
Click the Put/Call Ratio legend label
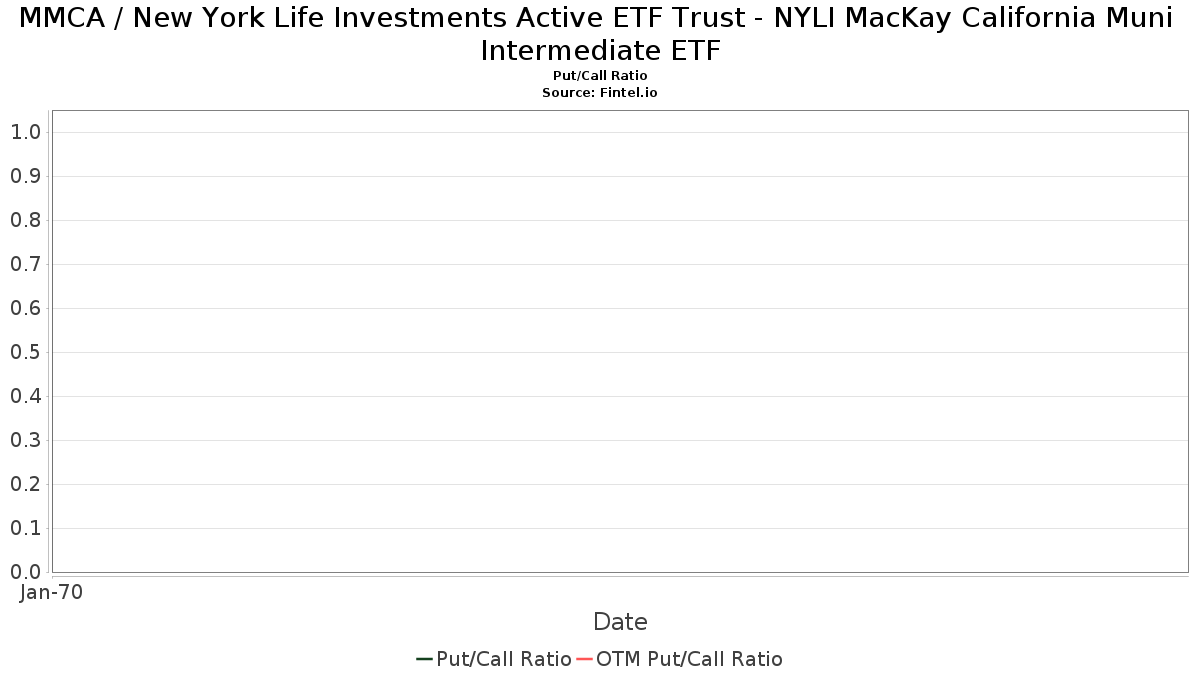504,659
